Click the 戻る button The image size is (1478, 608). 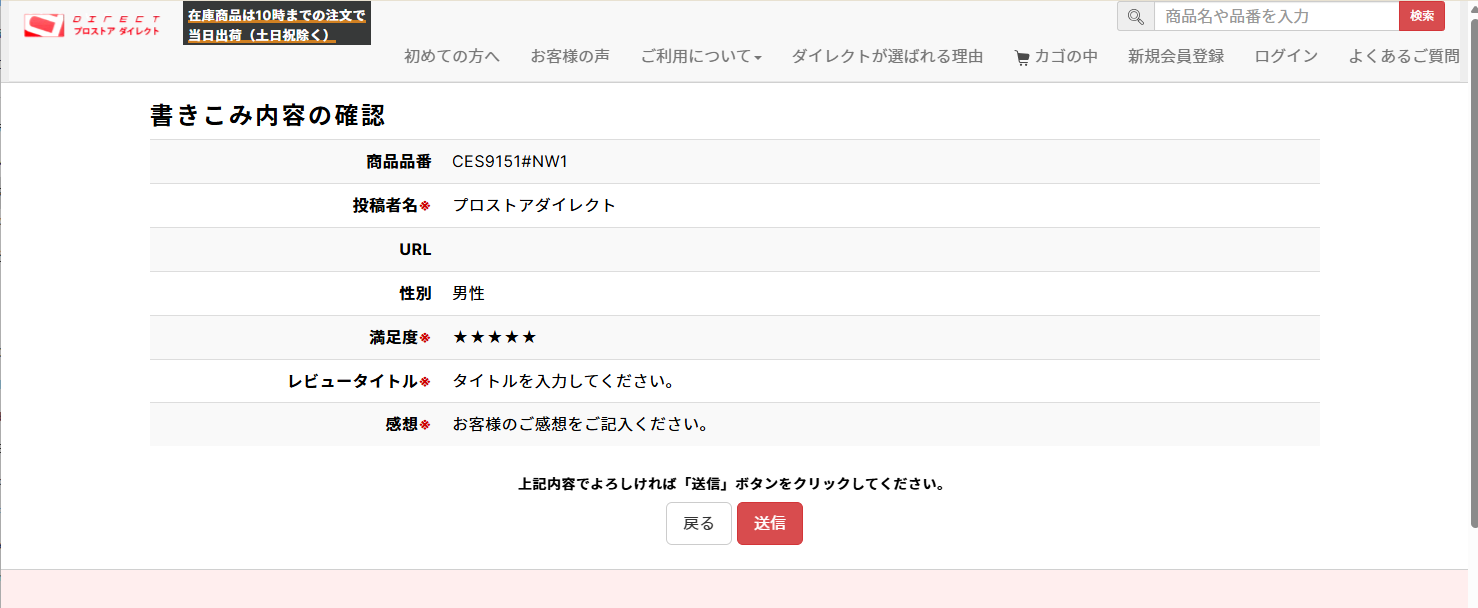[x=699, y=524]
